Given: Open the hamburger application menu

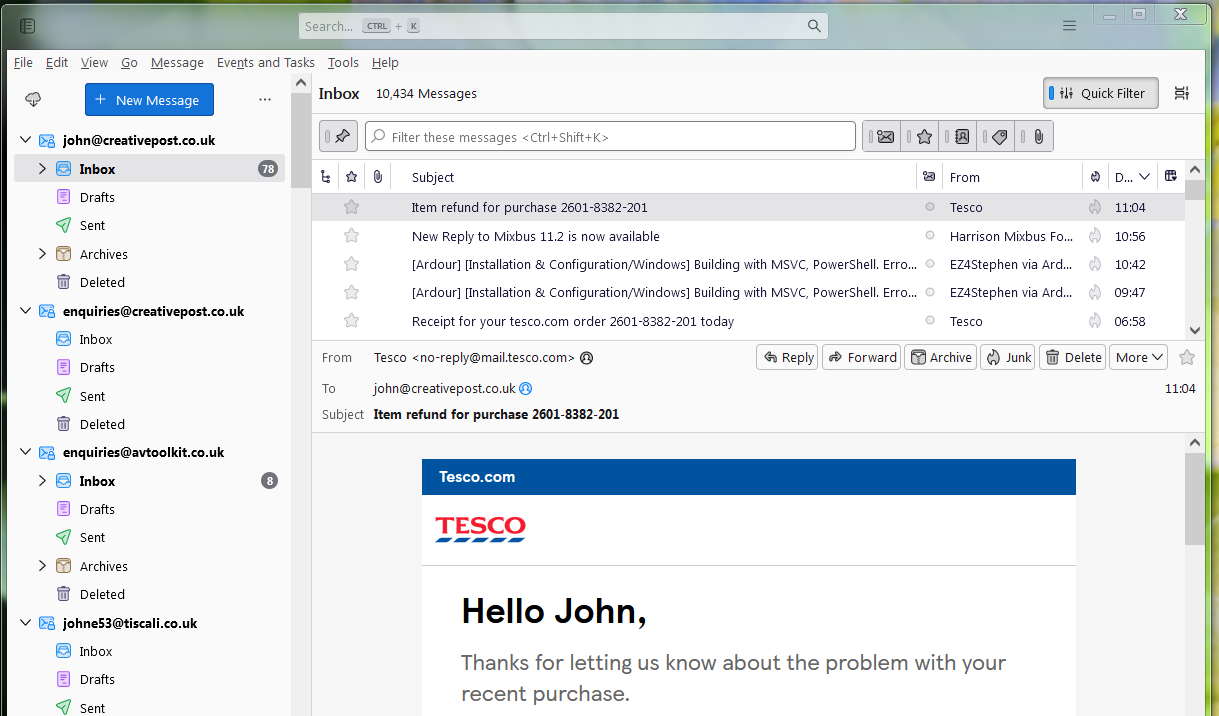Looking at the screenshot, I should (1069, 26).
